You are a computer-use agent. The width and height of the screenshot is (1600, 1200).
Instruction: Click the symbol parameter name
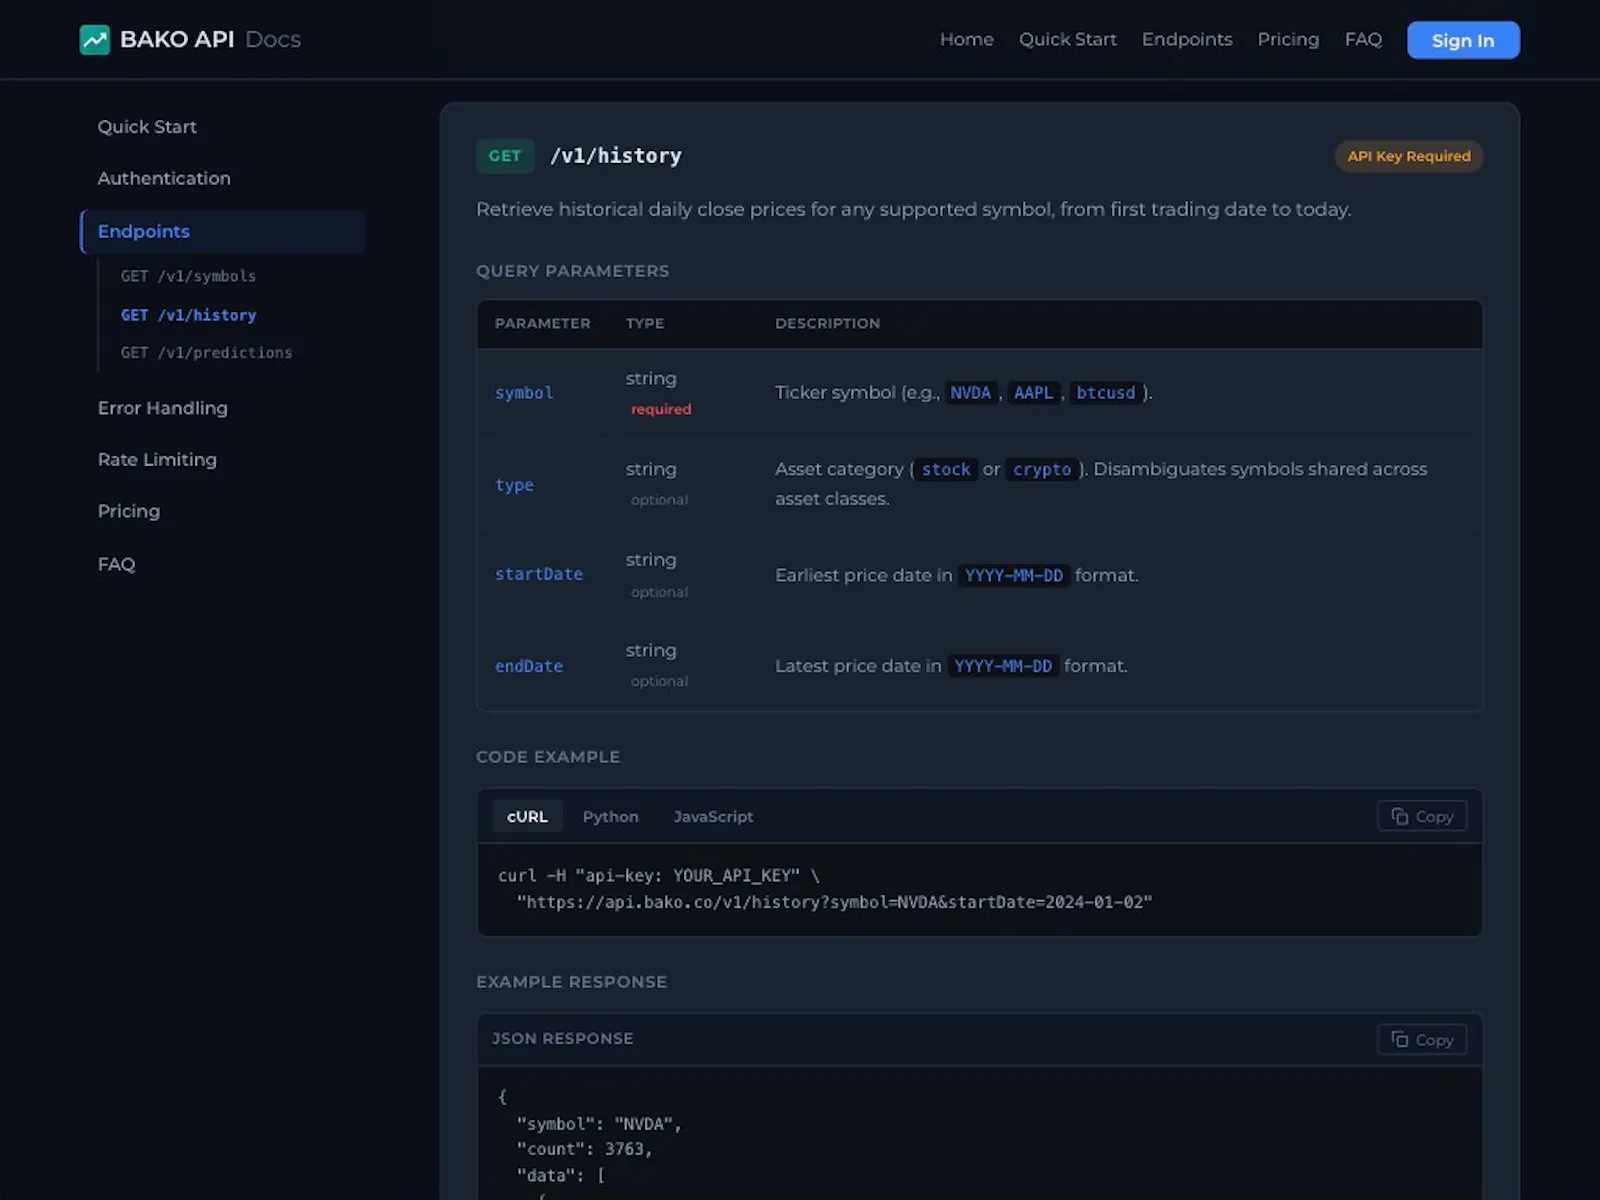[x=524, y=393]
